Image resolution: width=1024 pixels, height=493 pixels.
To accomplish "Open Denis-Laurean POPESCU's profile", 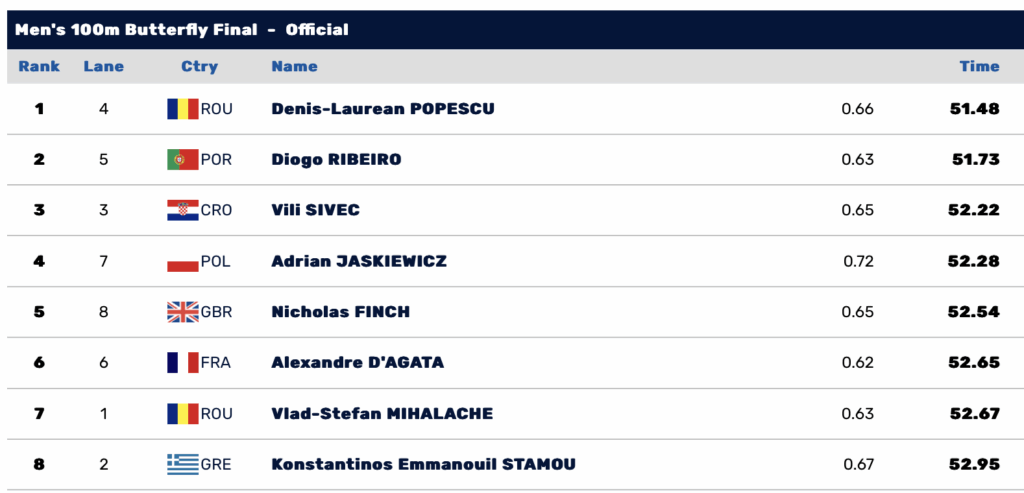I will [x=382, y=109].
